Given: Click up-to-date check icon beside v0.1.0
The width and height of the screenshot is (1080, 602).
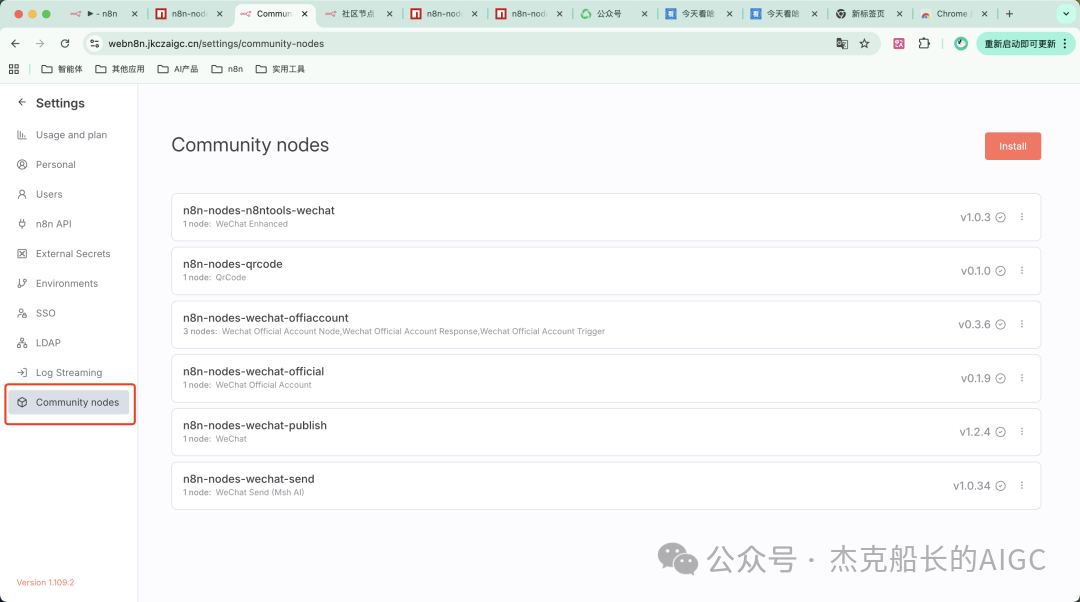Looking at the screenshot, I should pos(1001,271).
